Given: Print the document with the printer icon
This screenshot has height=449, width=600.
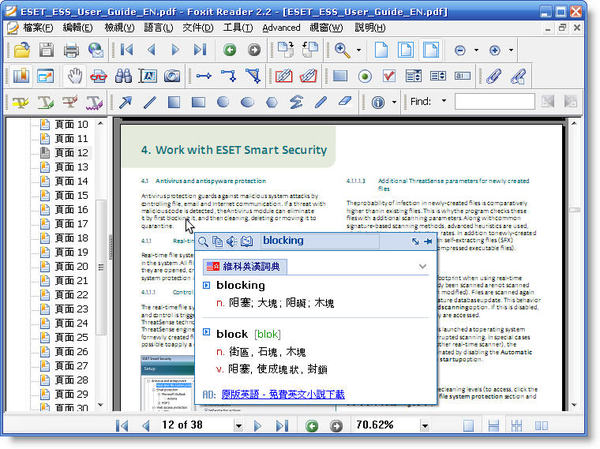Looking at the screenshot, I should (x=71, y=50).
